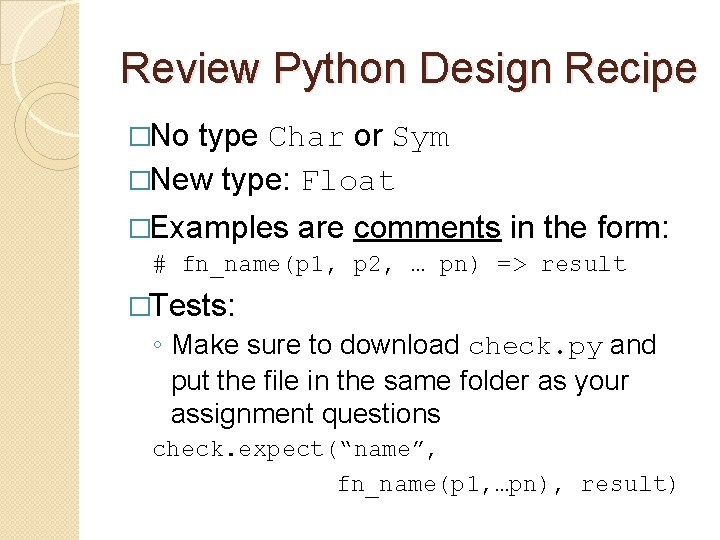
Task: Select the "check.py" filename text
Action: (x=535, y=347)
